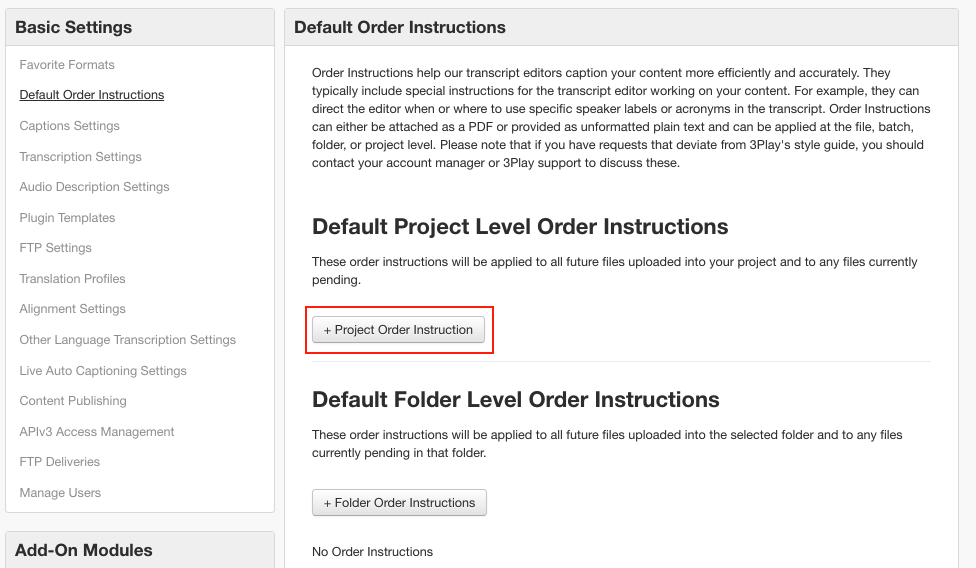The width and height of the screenshot is (976, 568).
Task: Go to Captions Settings
Action: [69, 126]
